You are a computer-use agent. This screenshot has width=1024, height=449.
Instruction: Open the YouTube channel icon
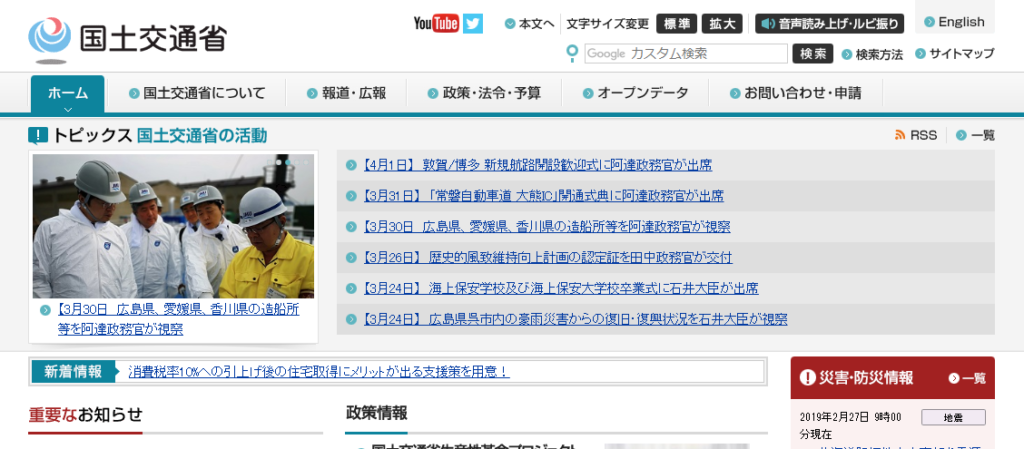coord(436,23)
